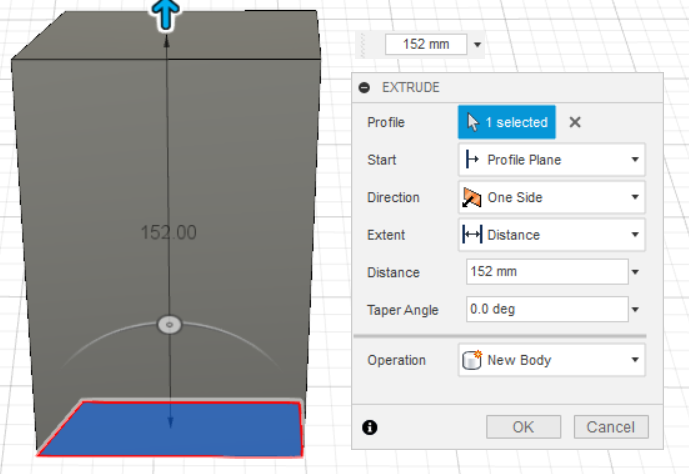Open dropdown arrow beside floating 152 mm box
Screen dimensions: 689x474
(x=478, y=44)
